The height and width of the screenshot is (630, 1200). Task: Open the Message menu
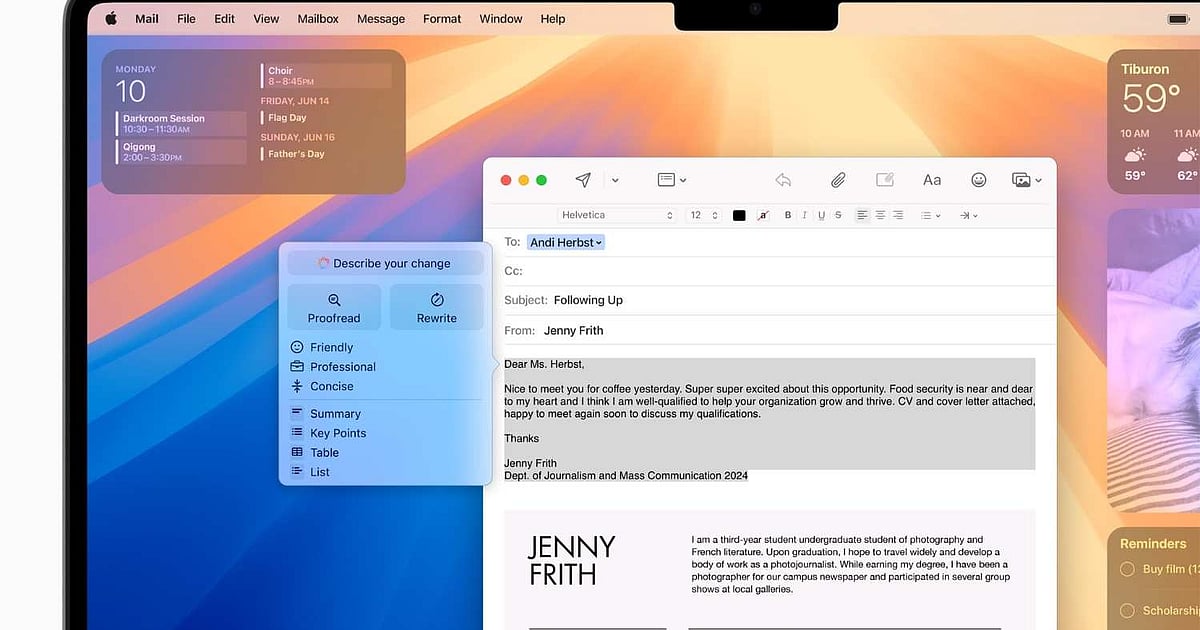coord(381,18)
